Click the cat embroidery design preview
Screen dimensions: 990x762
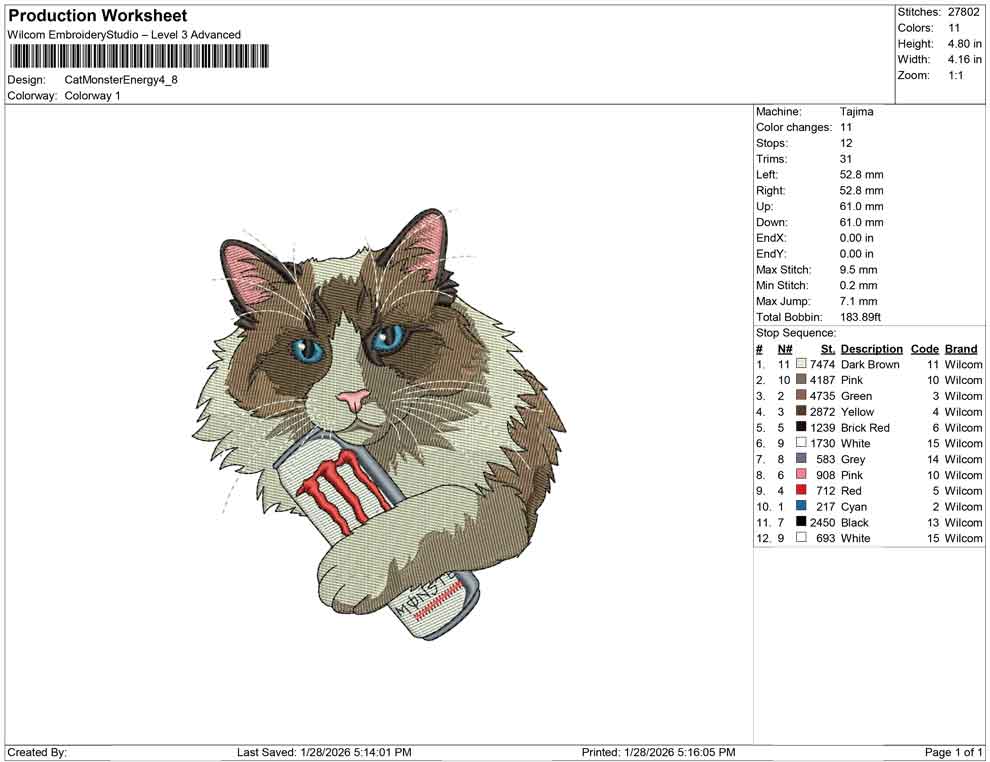point(379,423)
